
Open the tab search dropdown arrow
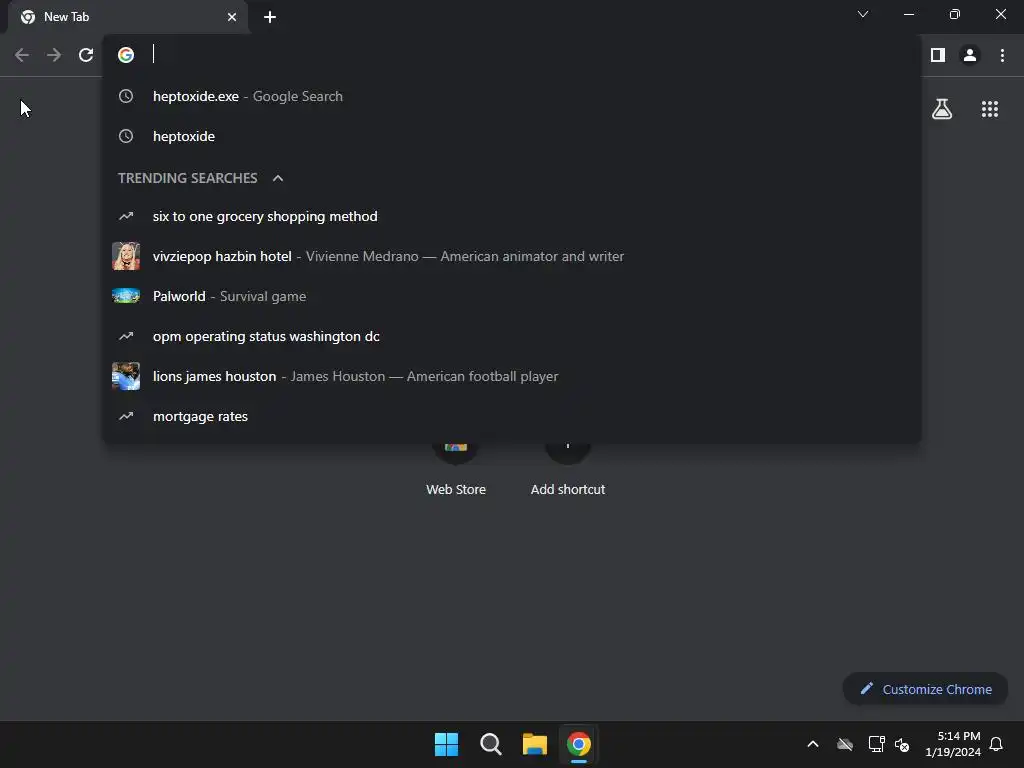(x=863, y=14)
